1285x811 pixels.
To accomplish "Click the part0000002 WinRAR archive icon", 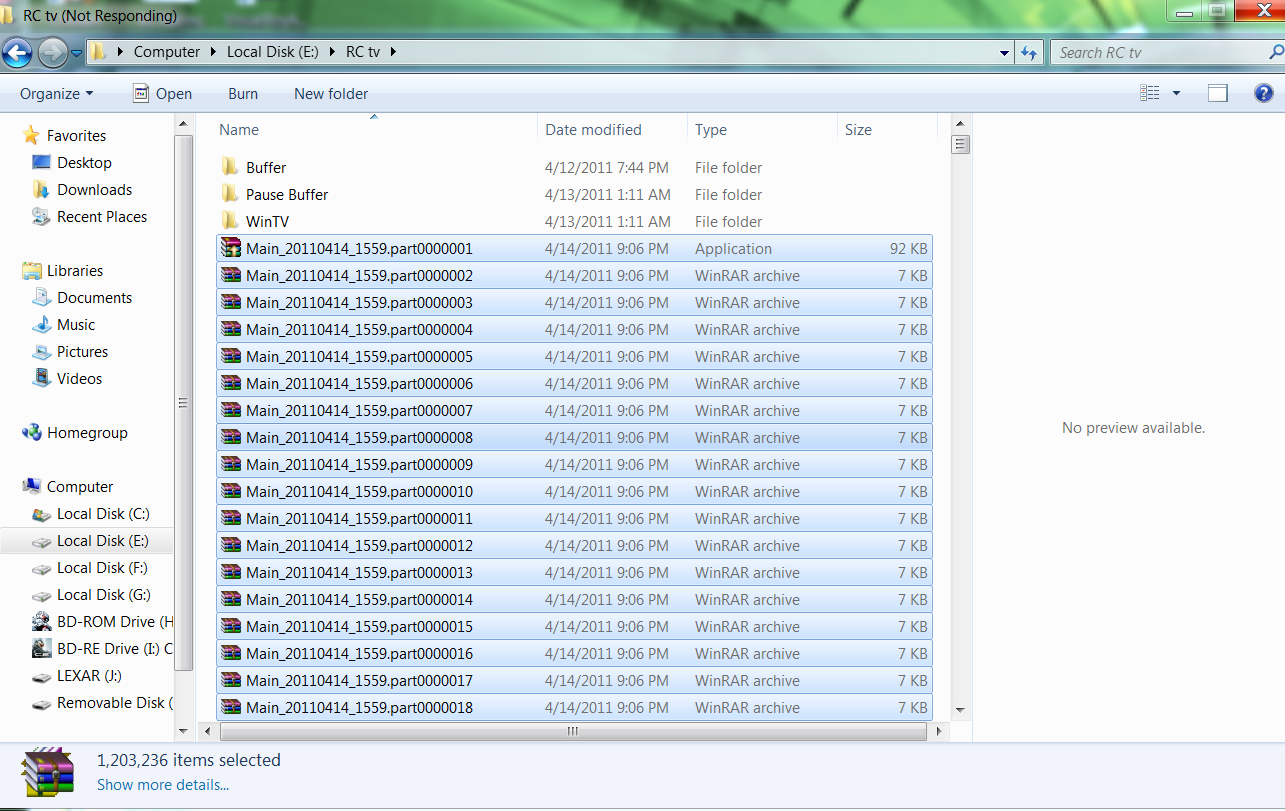I will pos(231,275).
